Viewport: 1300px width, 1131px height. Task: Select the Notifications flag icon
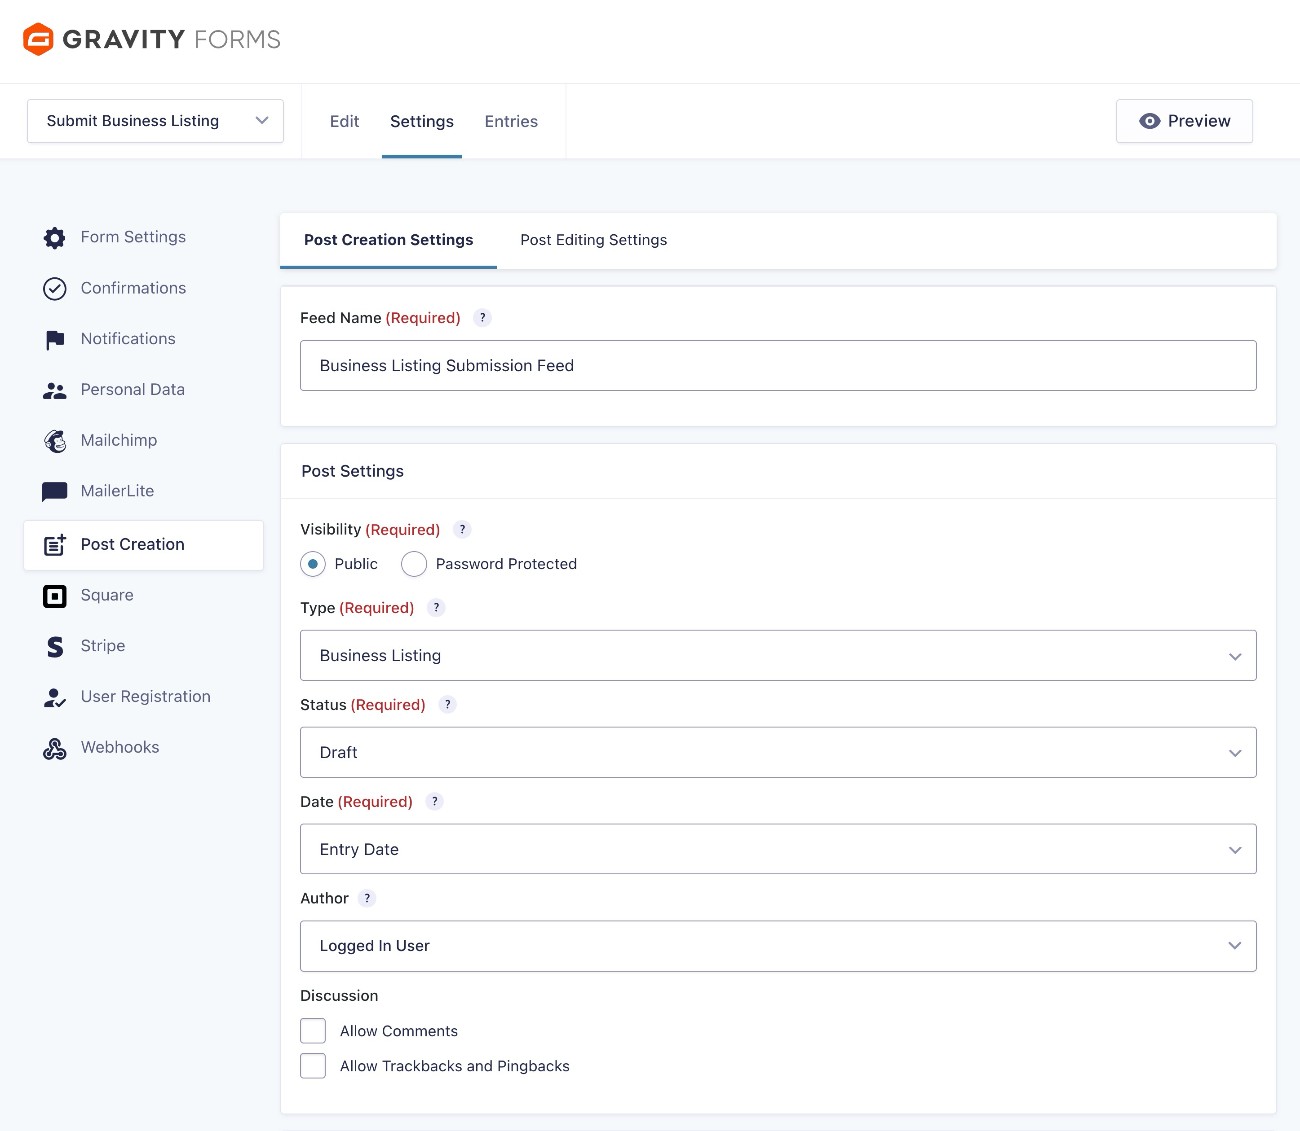click(x=55, y=339)
